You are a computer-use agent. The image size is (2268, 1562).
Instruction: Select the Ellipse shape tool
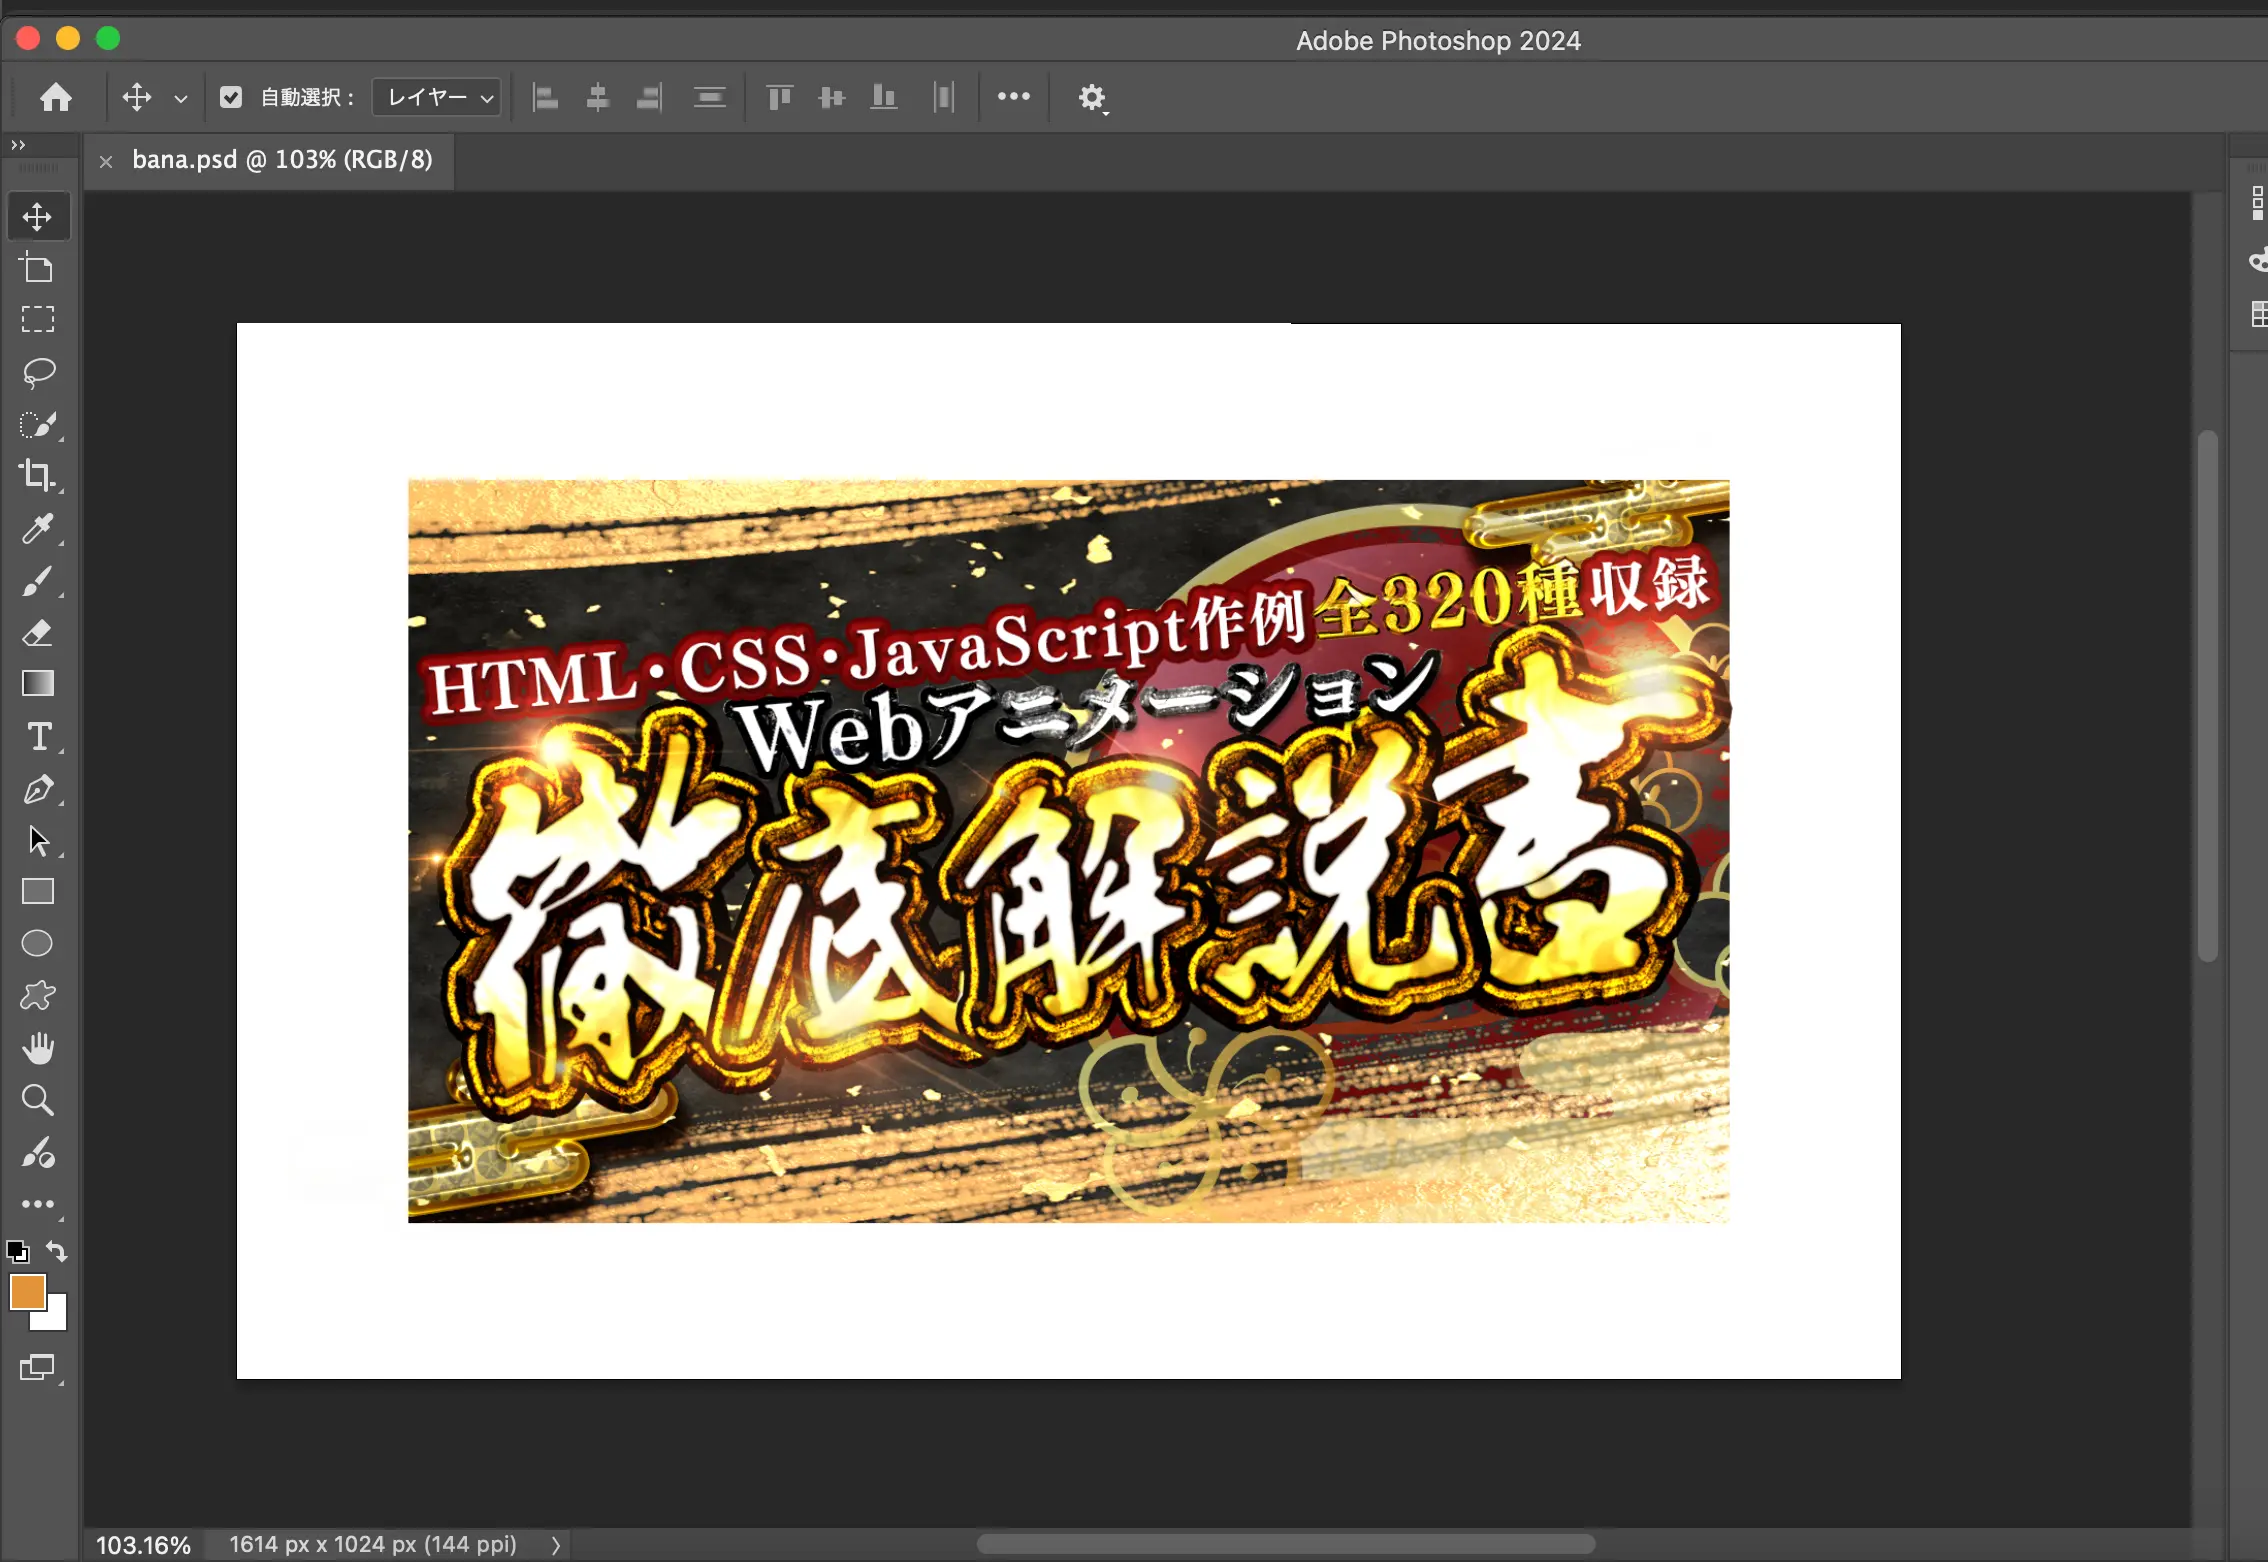pyautogui.click(x=38, y=943)
